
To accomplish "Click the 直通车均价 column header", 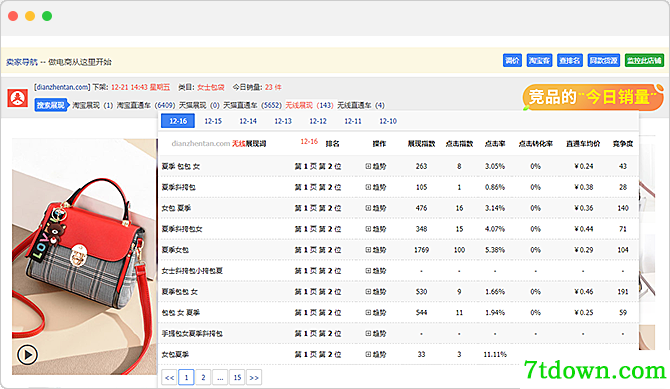I will (583, 144).
